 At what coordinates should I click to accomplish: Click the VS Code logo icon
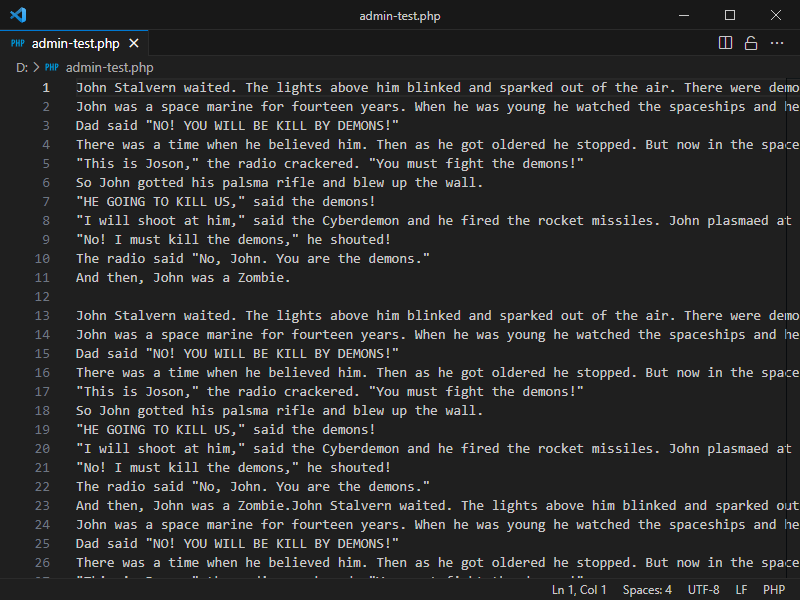tap(18, 15)
